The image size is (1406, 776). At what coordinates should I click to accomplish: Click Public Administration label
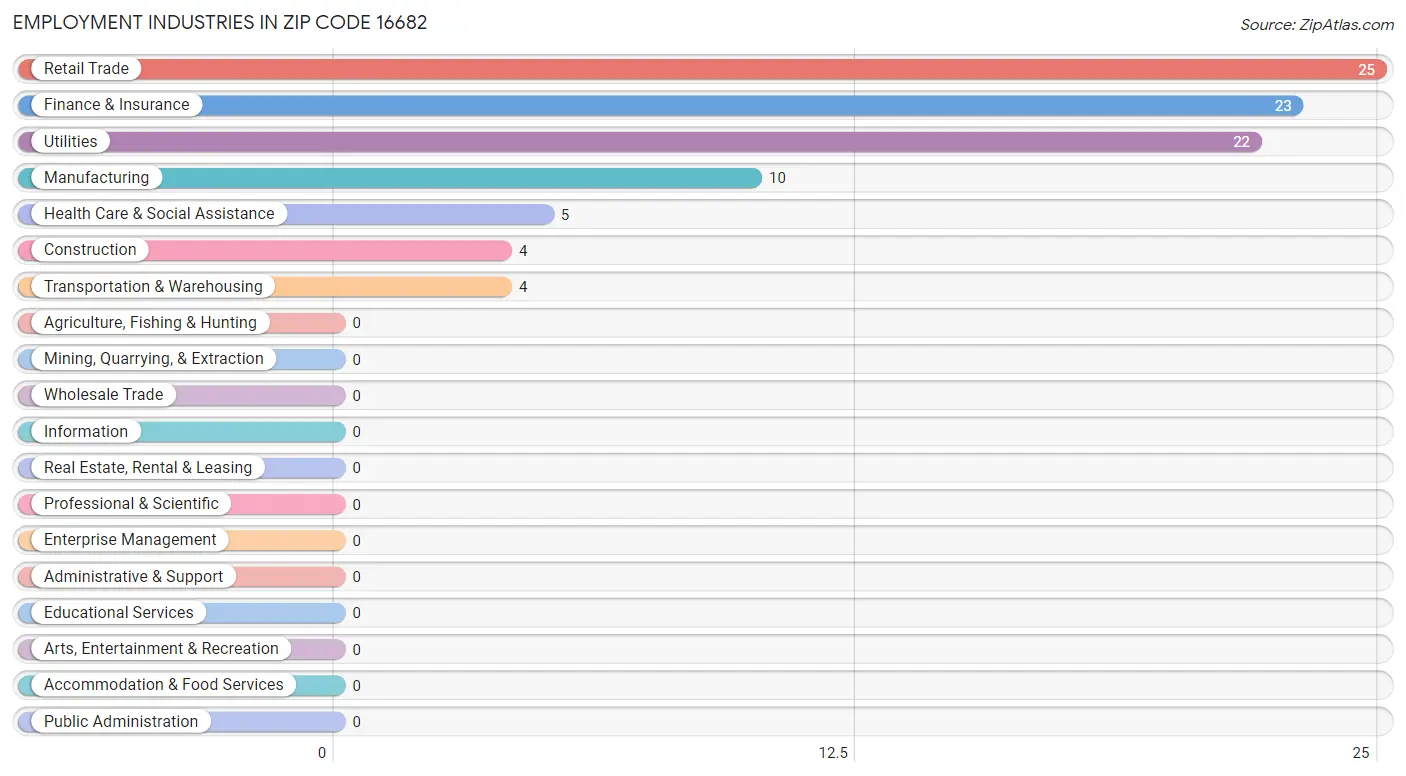tap(121, 722)
